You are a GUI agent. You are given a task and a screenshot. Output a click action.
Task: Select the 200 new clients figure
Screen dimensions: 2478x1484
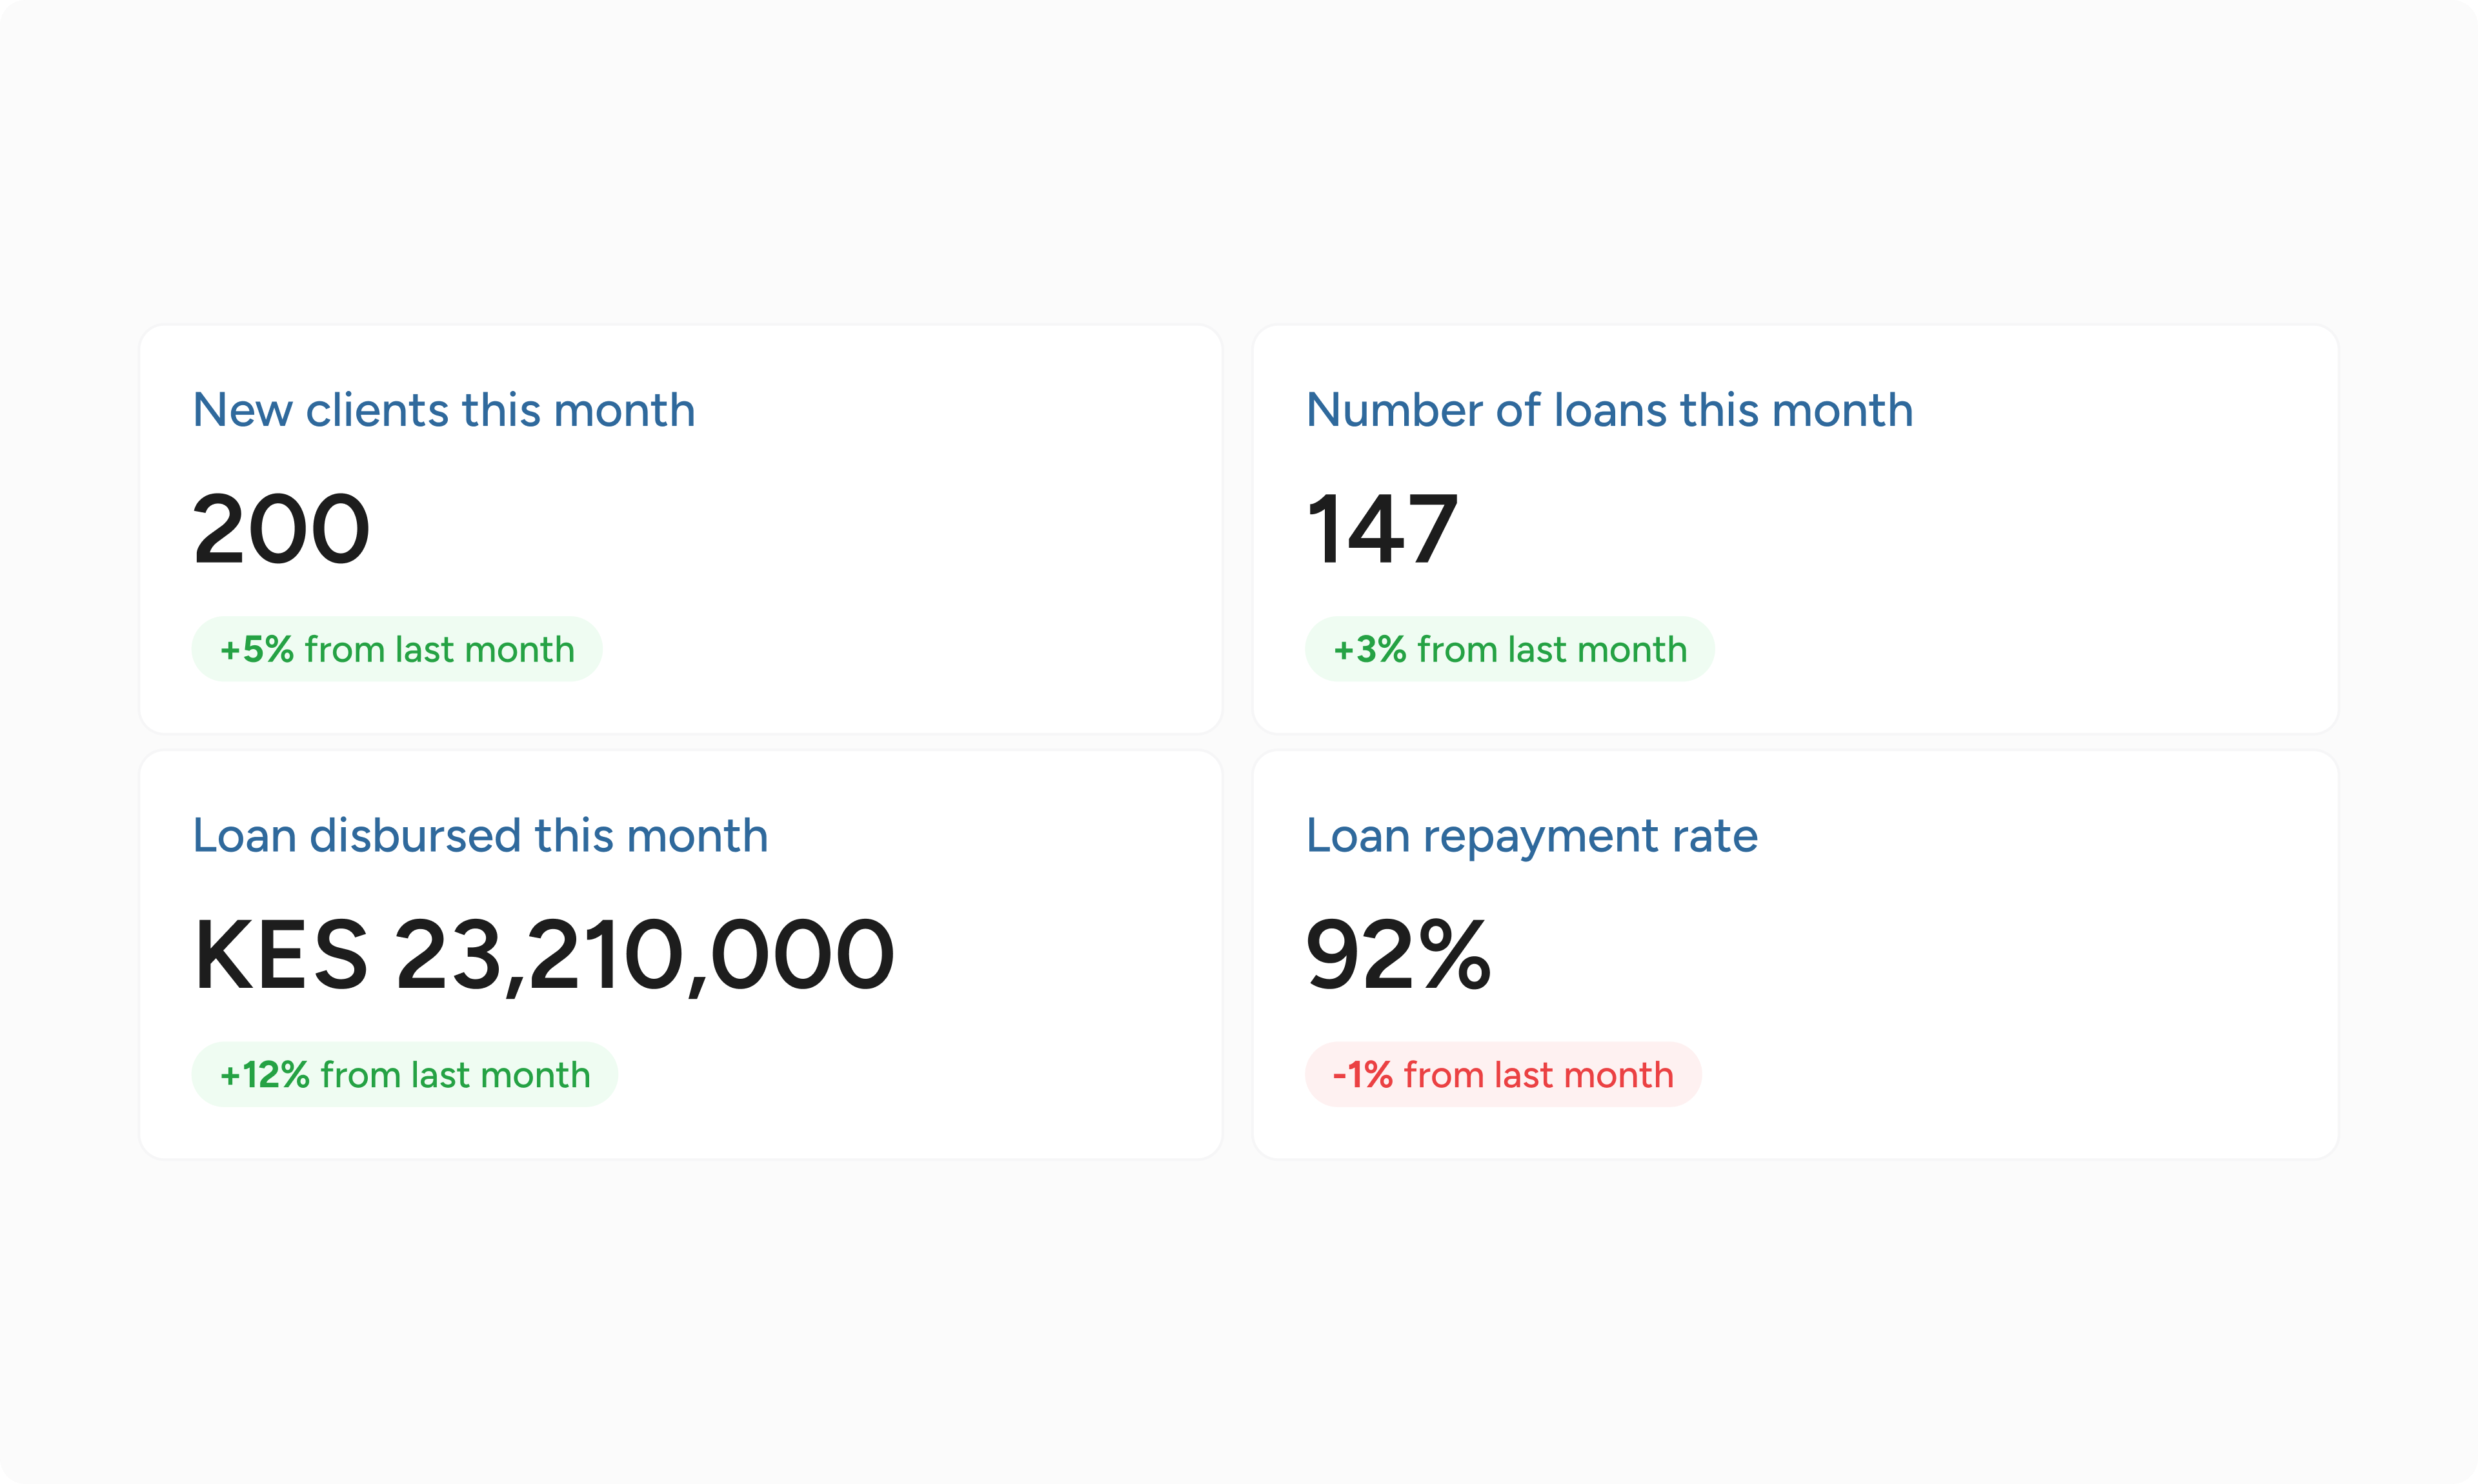click(x=281, y=529)
